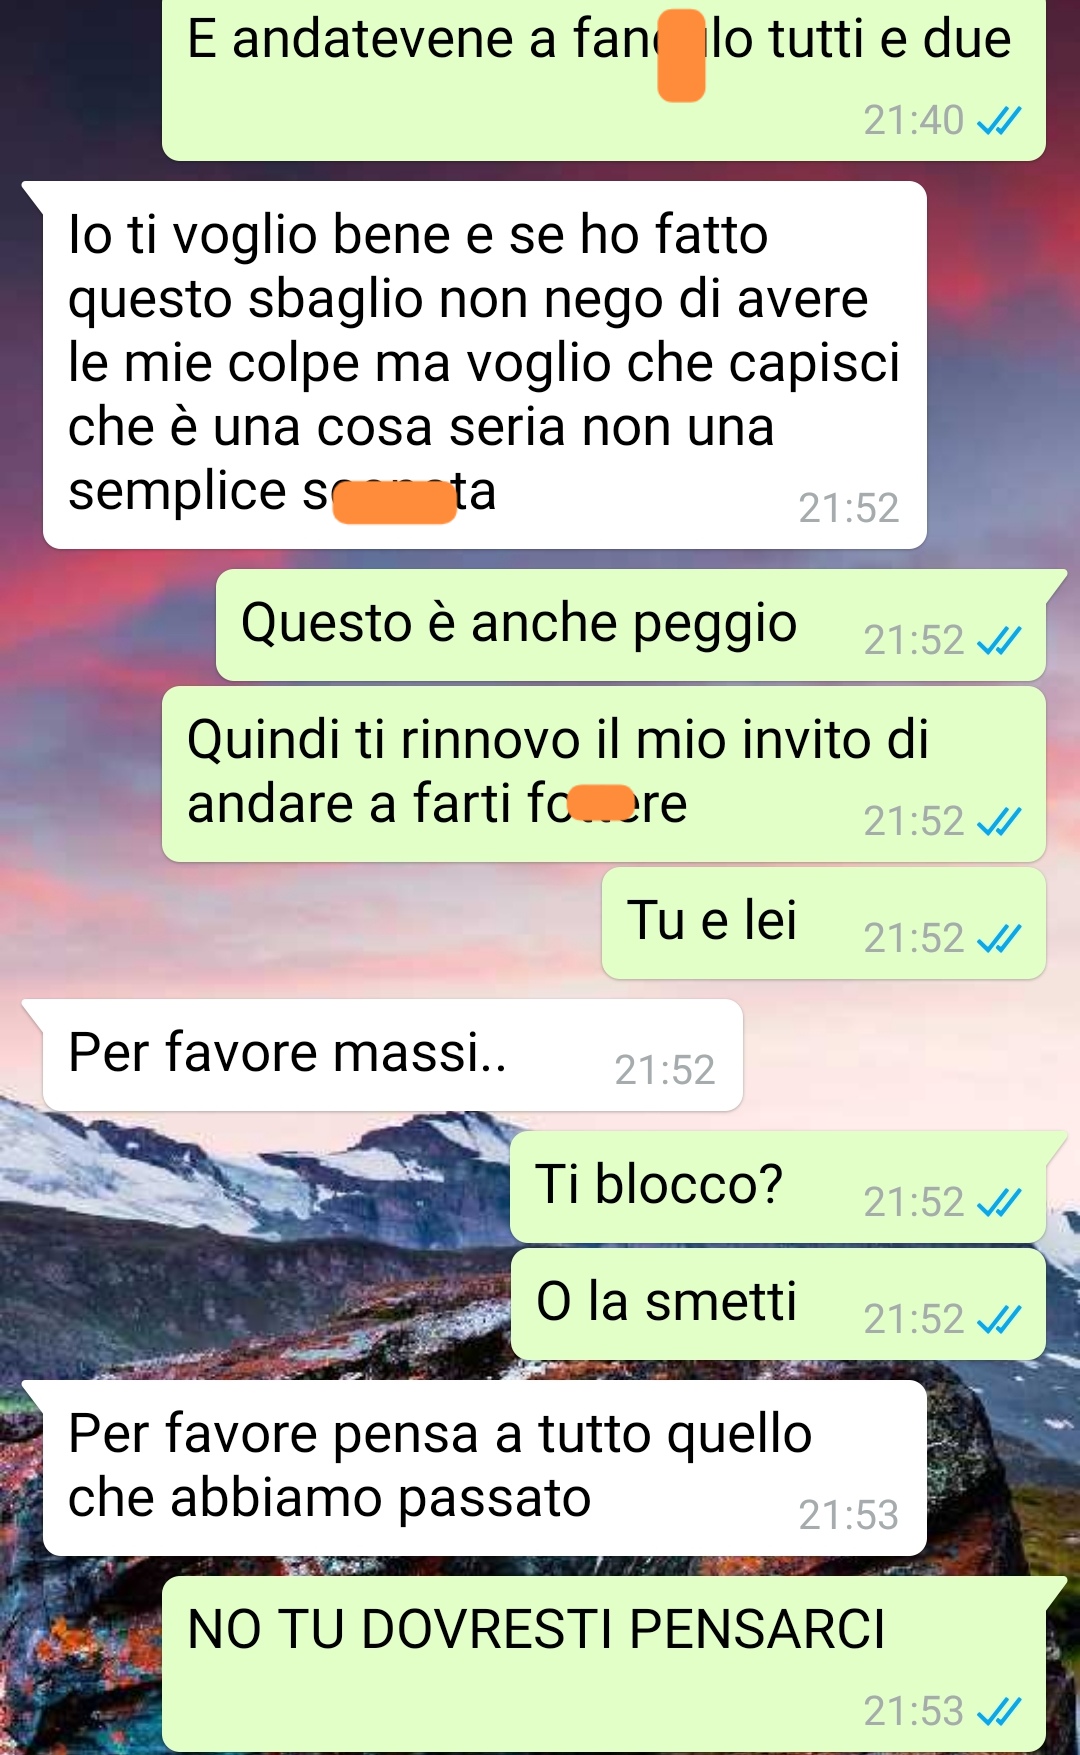The width and height of the screenshot is (1080, 1755).
Task: Select the 'Questo è anche peggio' sent bubble
Action: pos(631,625)
